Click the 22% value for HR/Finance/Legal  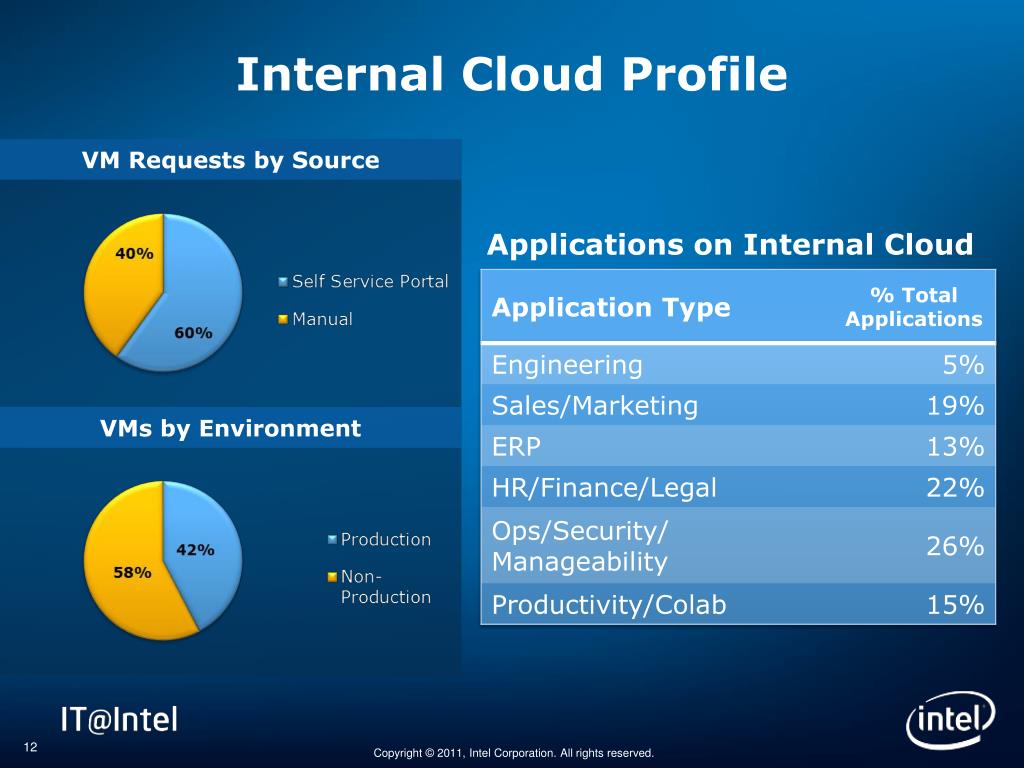[x=955, y=488]
